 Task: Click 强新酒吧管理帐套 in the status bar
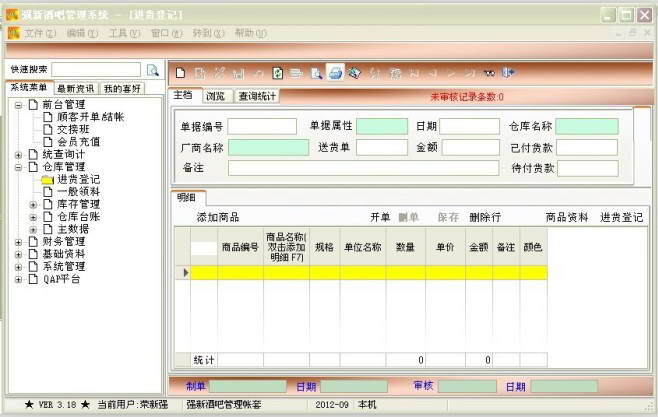pyautogui.click(x=224, y=405)
